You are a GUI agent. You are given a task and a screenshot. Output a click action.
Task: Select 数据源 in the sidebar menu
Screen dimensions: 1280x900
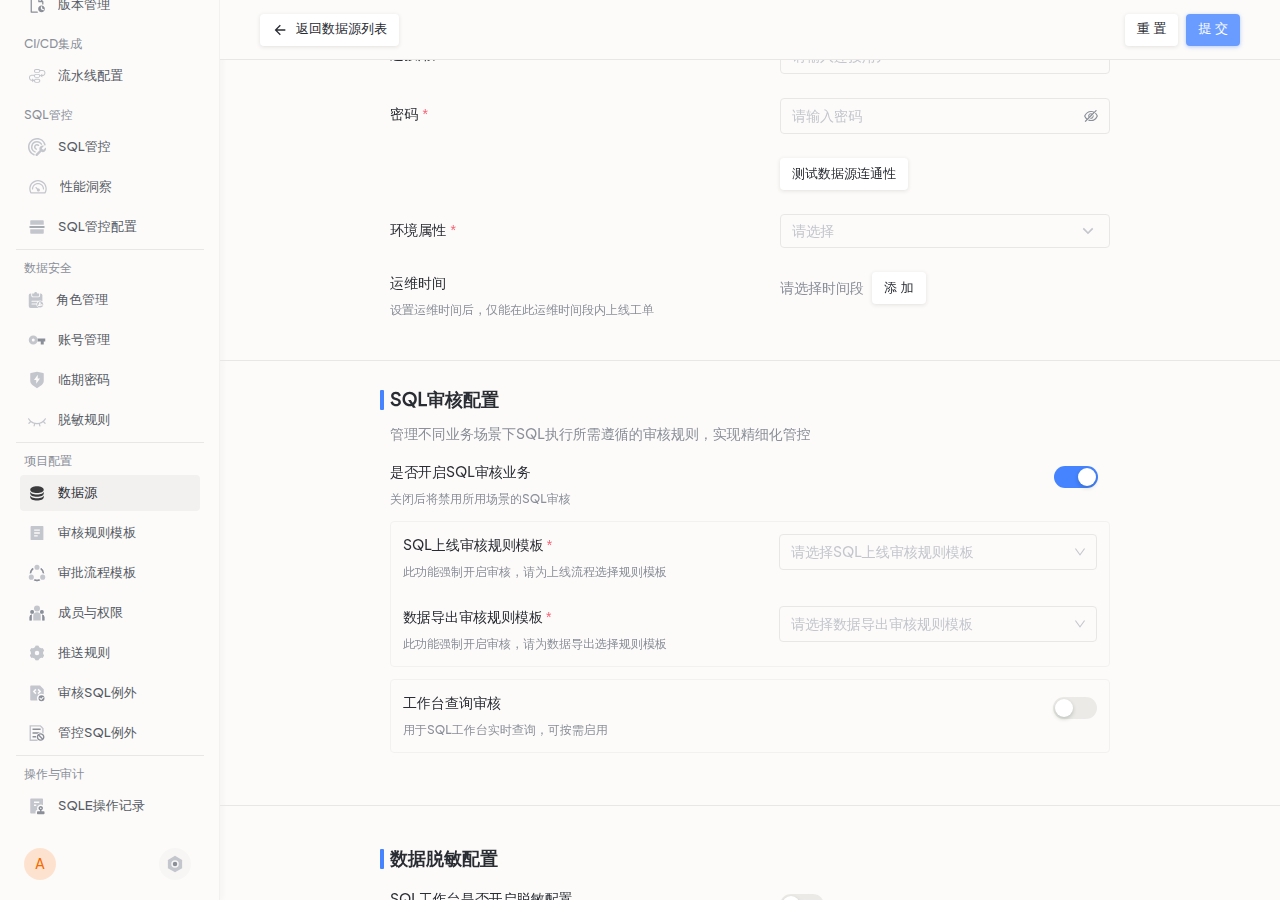click(78, 493)
